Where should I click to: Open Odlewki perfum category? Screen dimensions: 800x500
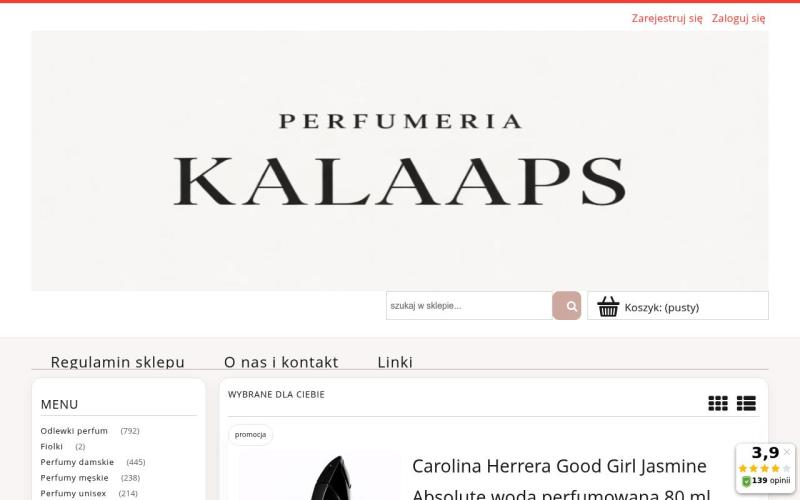[74, 431]
